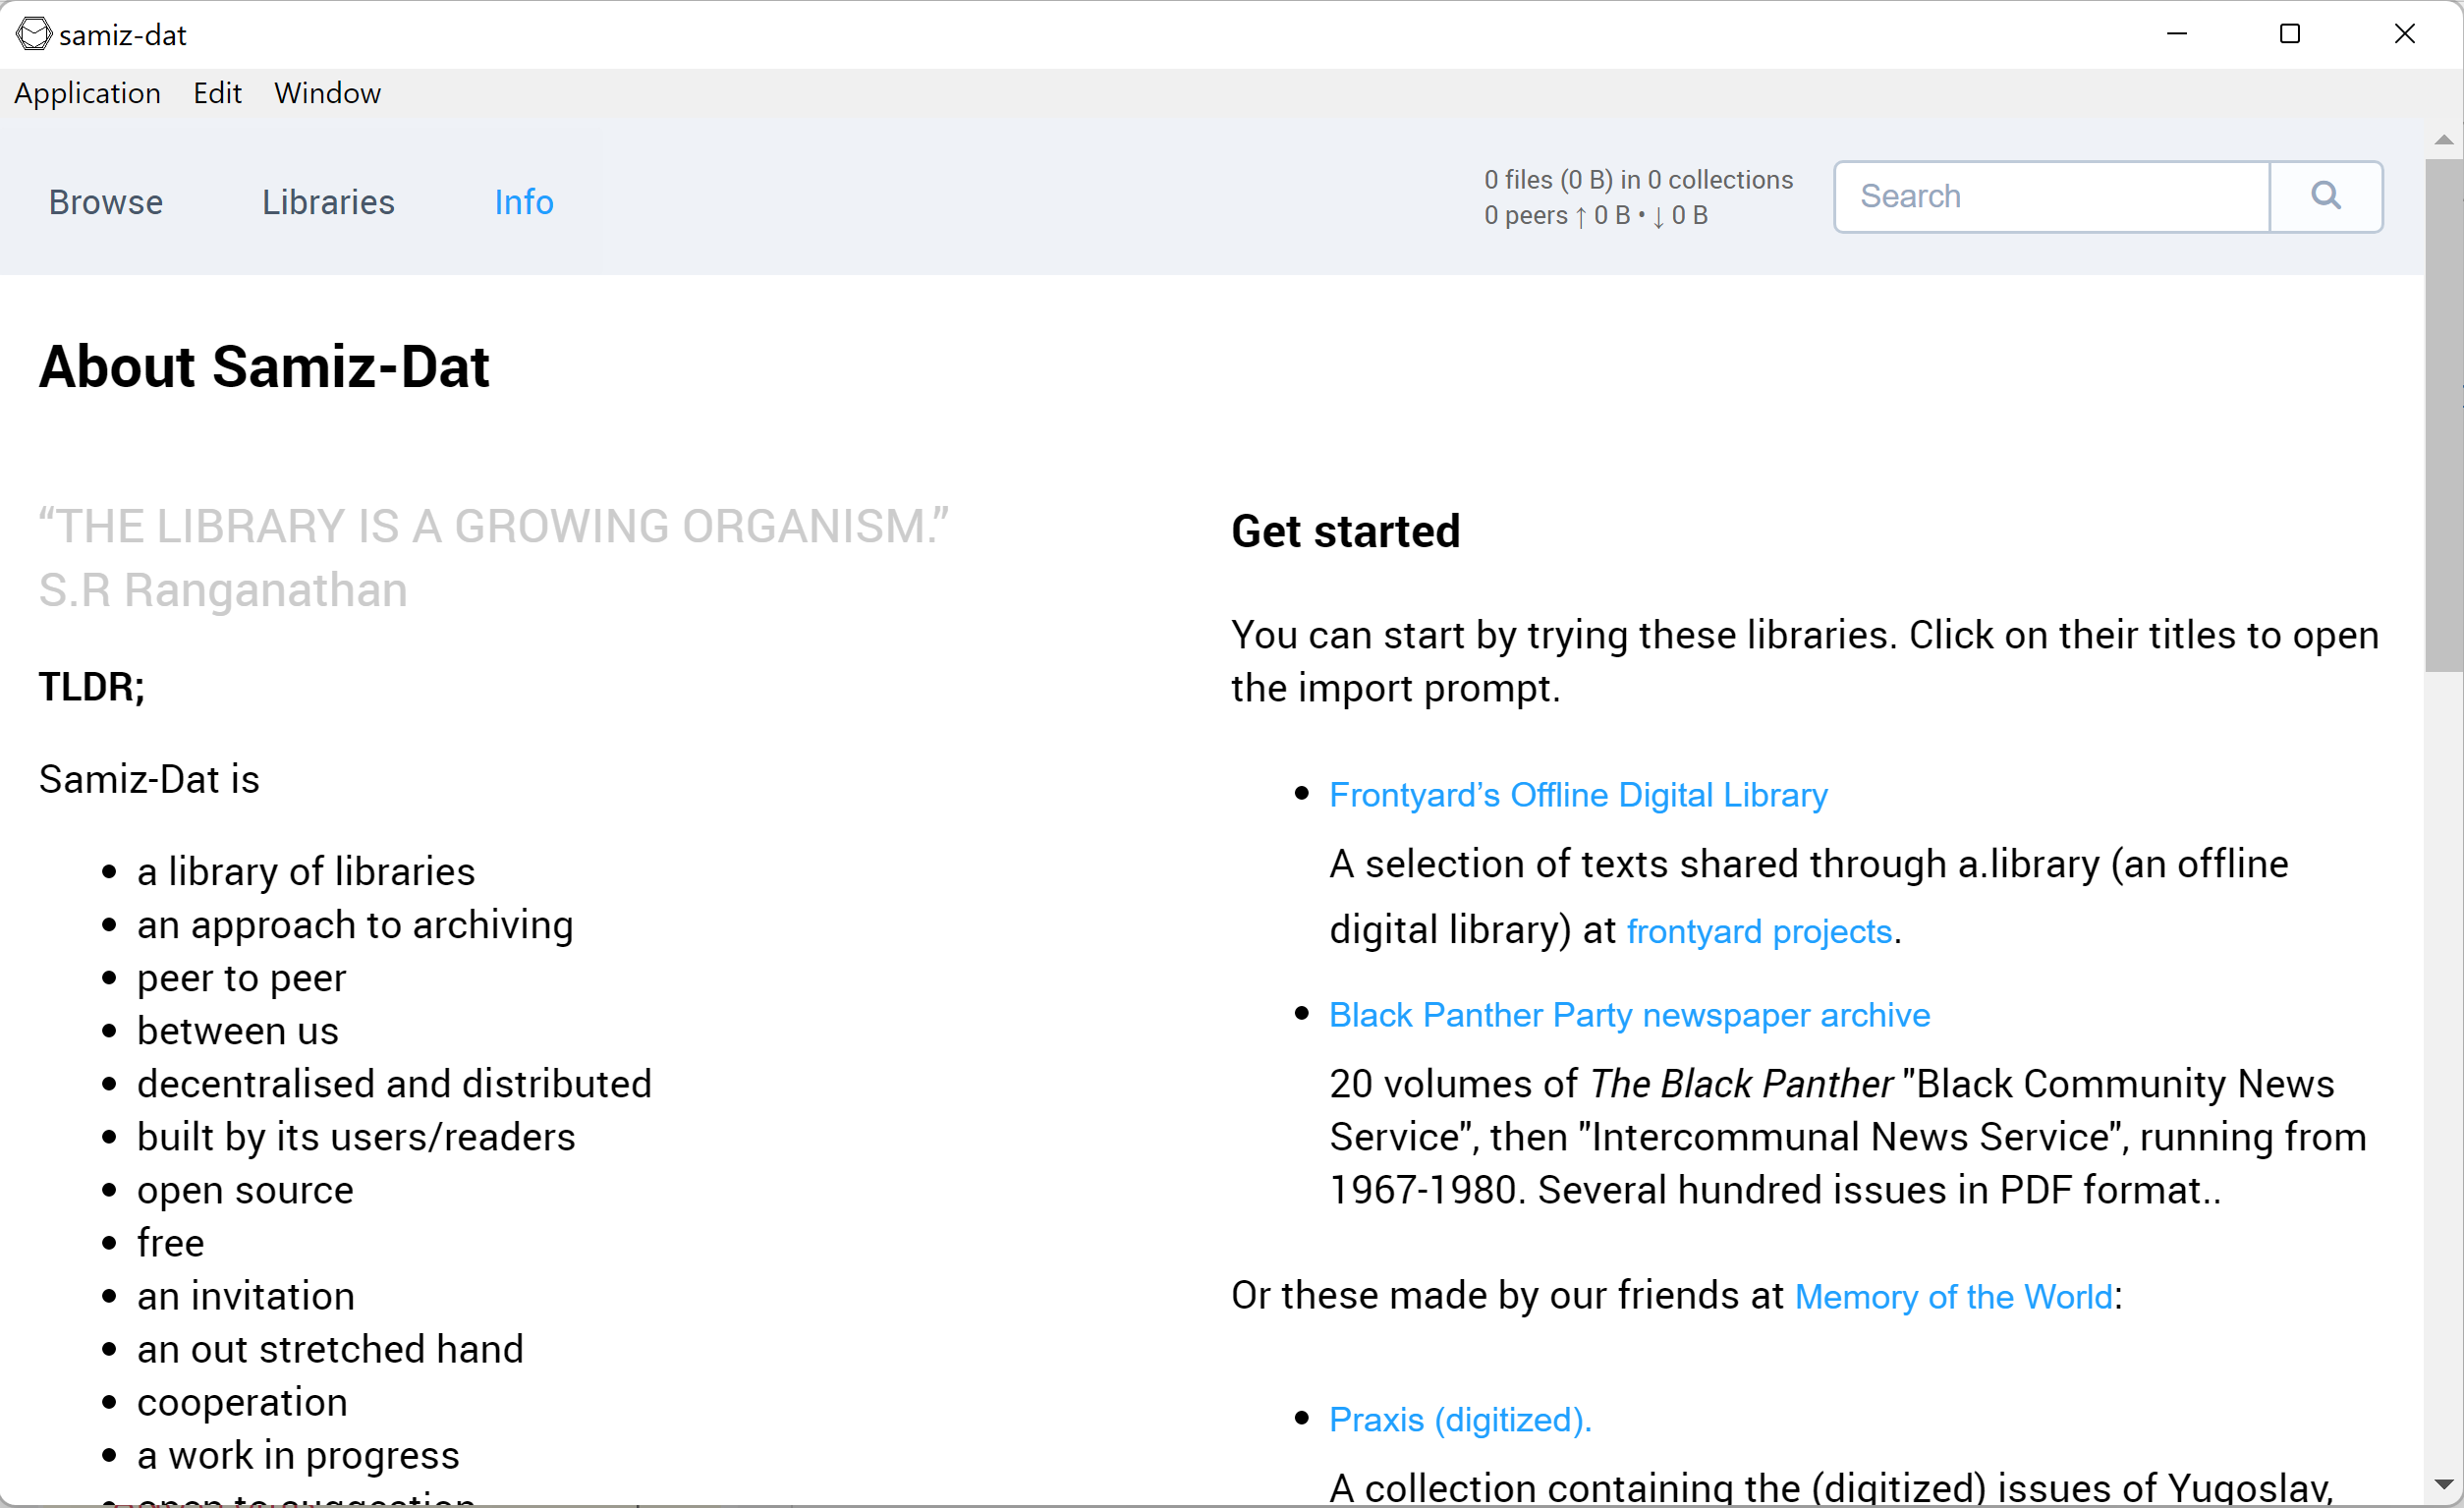Click the samiz-dat hexagon logo
Screen dimensions: 2464x1508
point(33,33)
